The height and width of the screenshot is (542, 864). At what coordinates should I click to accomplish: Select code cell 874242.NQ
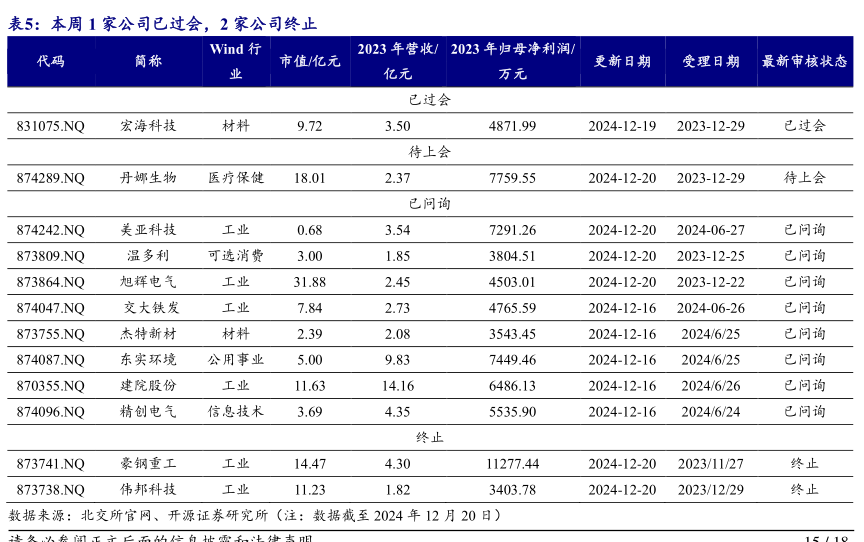(51, 230)
